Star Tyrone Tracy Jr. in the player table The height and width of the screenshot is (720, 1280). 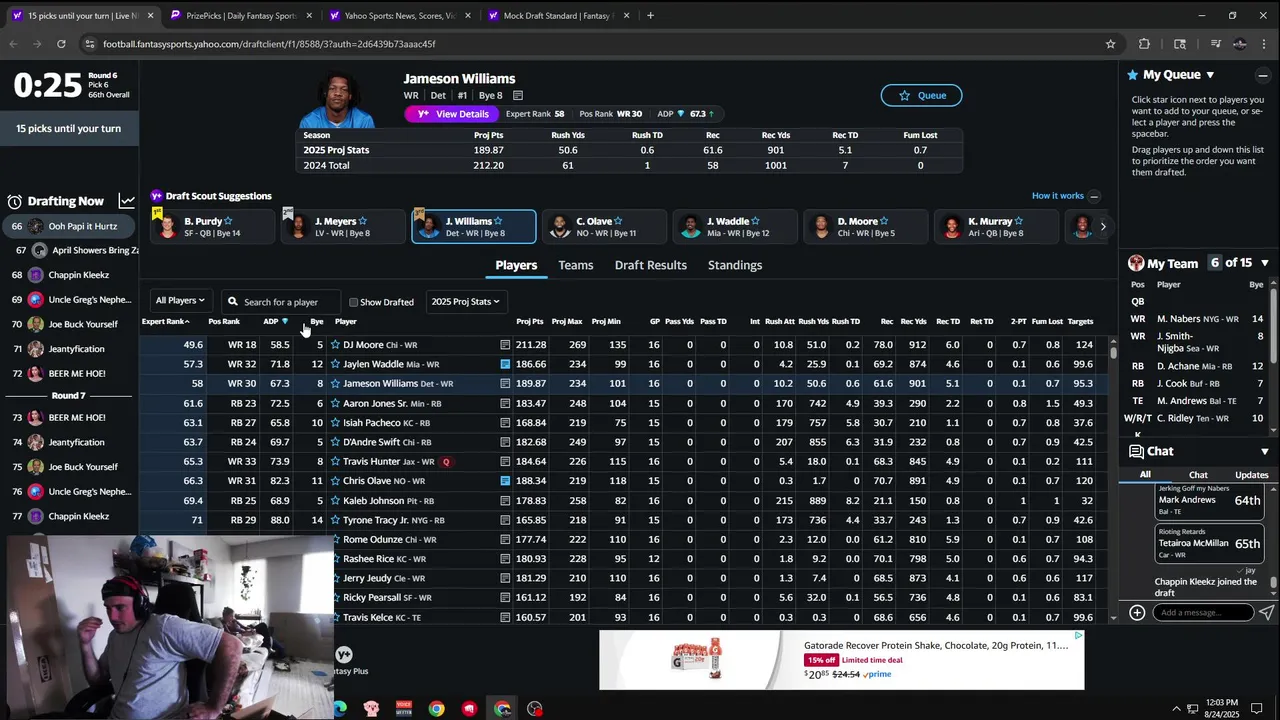pos(335,520)
